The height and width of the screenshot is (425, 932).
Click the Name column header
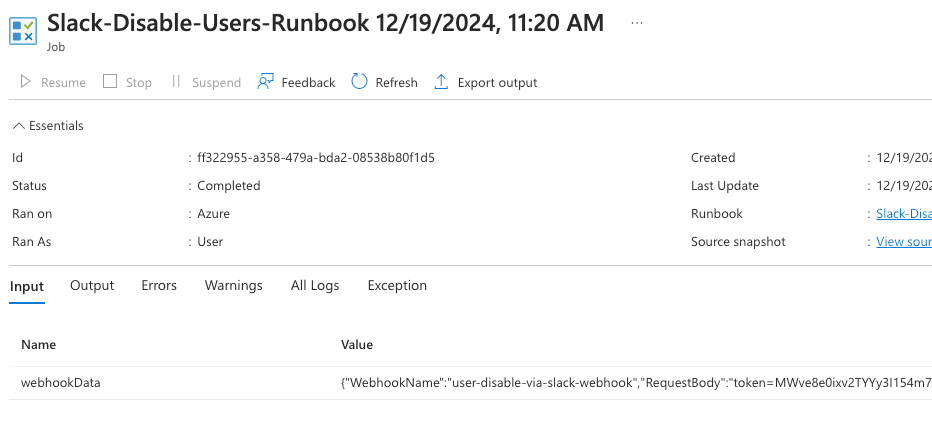39,344
